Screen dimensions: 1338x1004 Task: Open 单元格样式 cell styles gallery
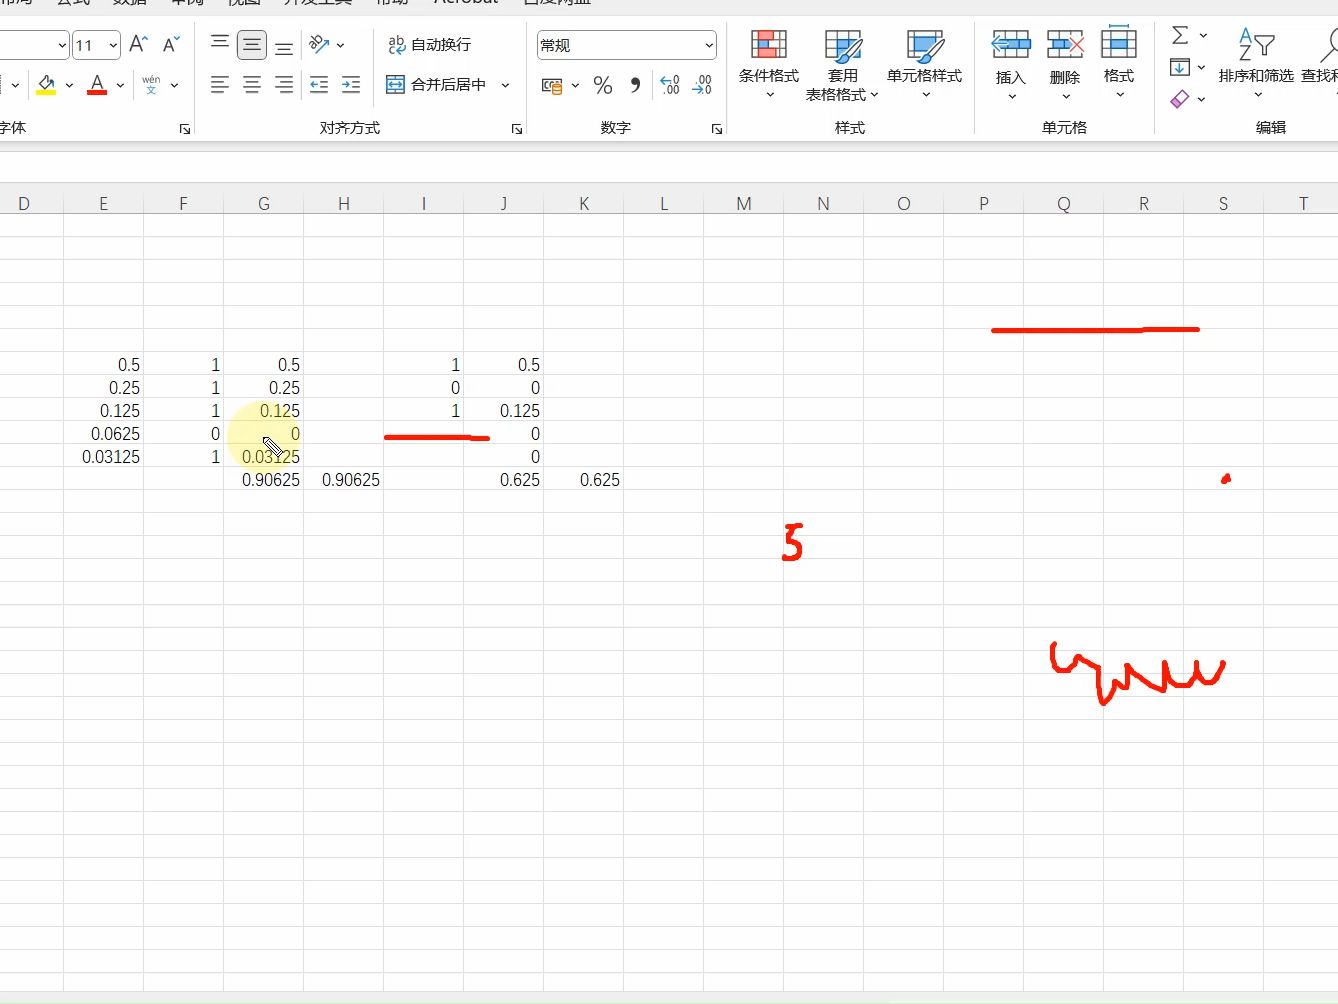tap(924, 63)
